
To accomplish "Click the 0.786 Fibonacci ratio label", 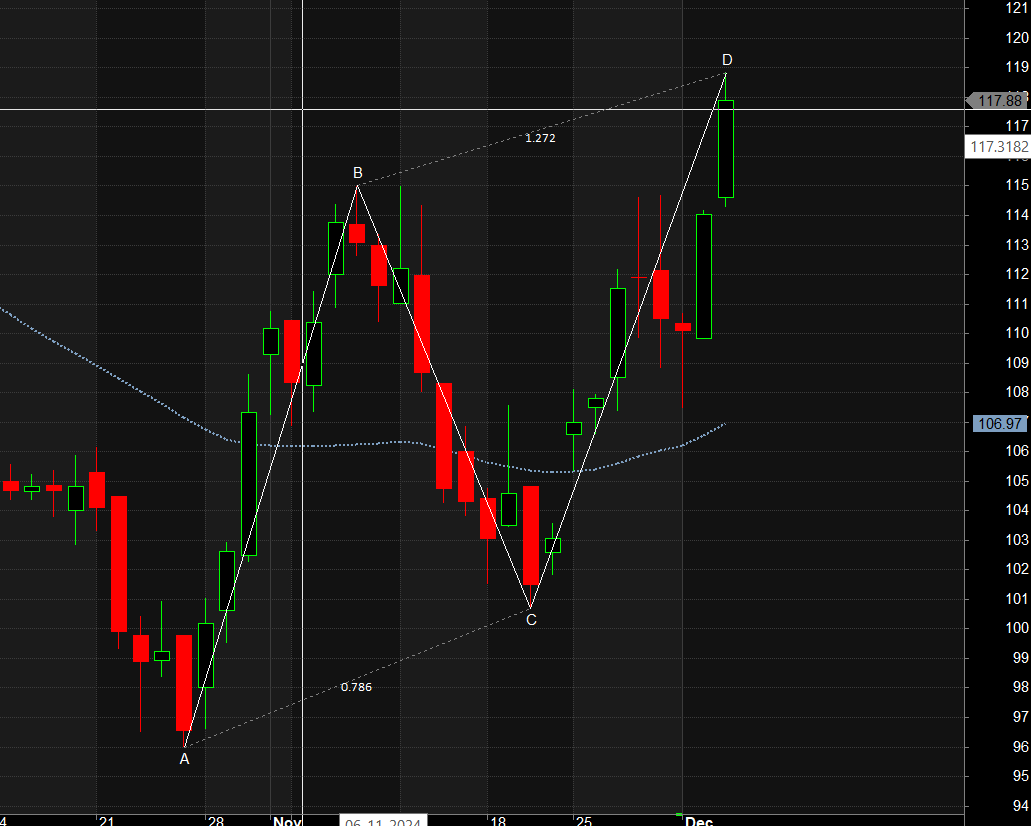I will point(356,687).
